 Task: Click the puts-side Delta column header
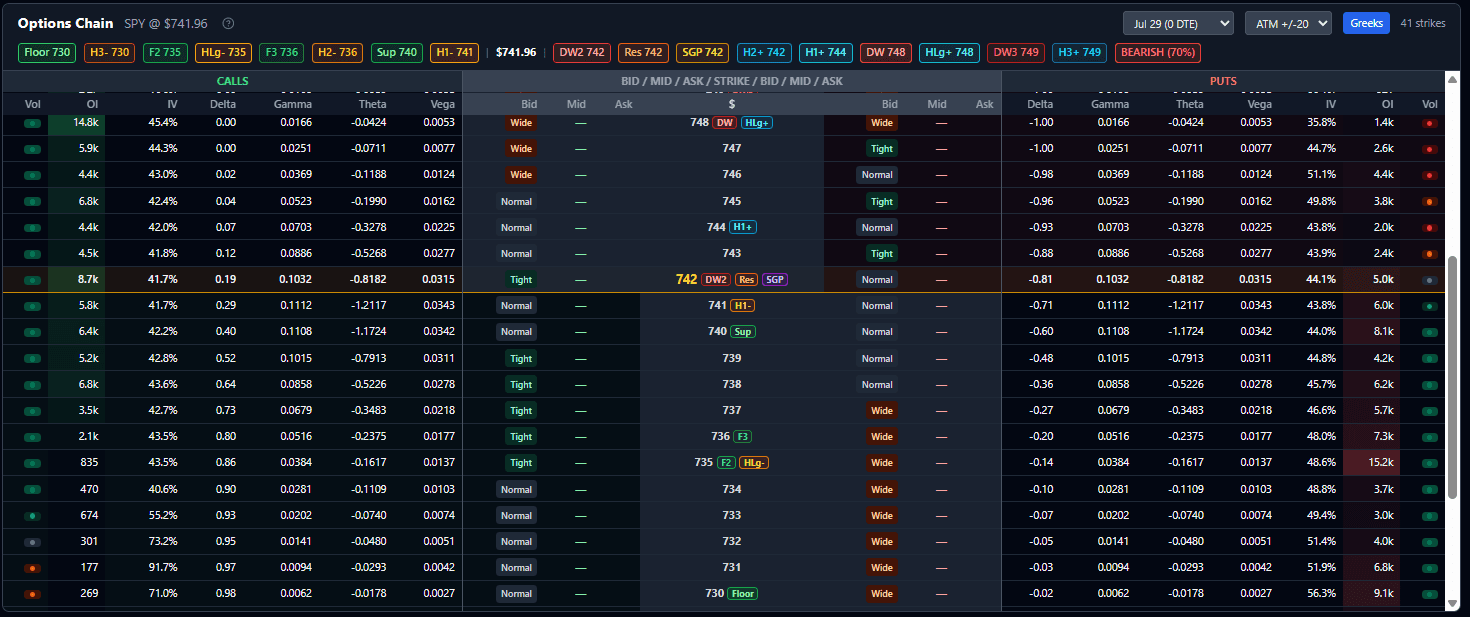(x=1040, y=104)
